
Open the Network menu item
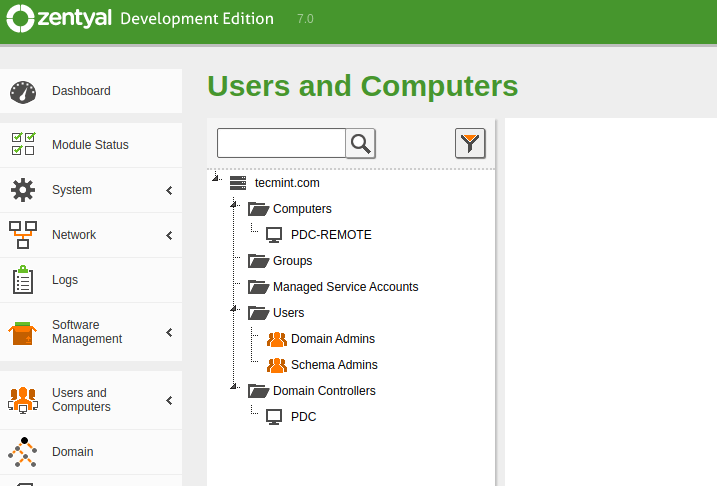click(x=91, y=235)
